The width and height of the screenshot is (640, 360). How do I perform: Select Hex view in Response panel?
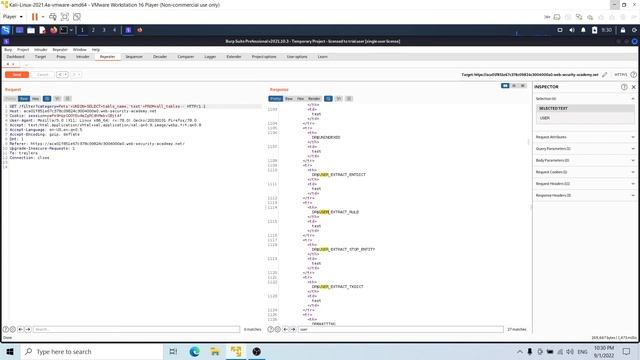[x=300, y=99]
